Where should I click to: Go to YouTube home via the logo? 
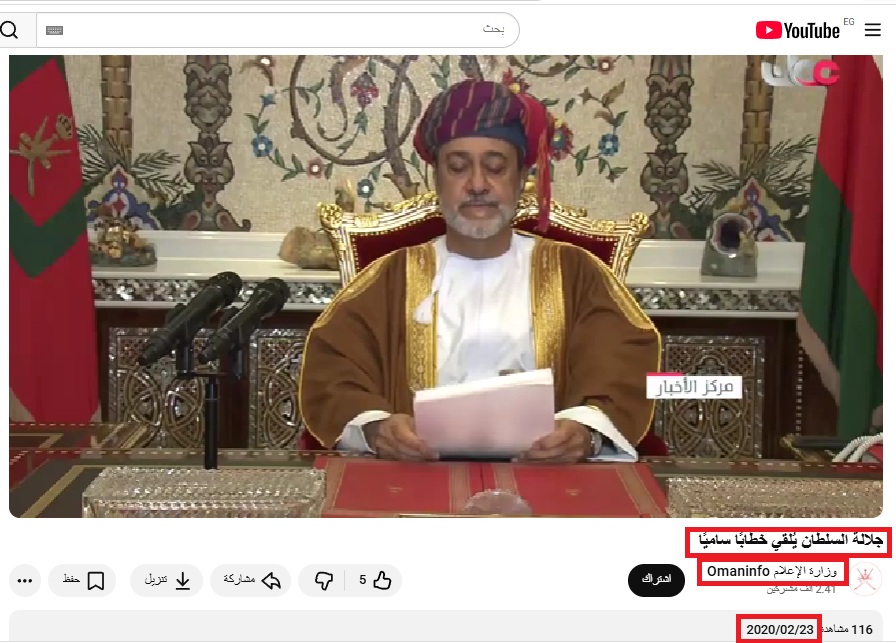(797, 30)
